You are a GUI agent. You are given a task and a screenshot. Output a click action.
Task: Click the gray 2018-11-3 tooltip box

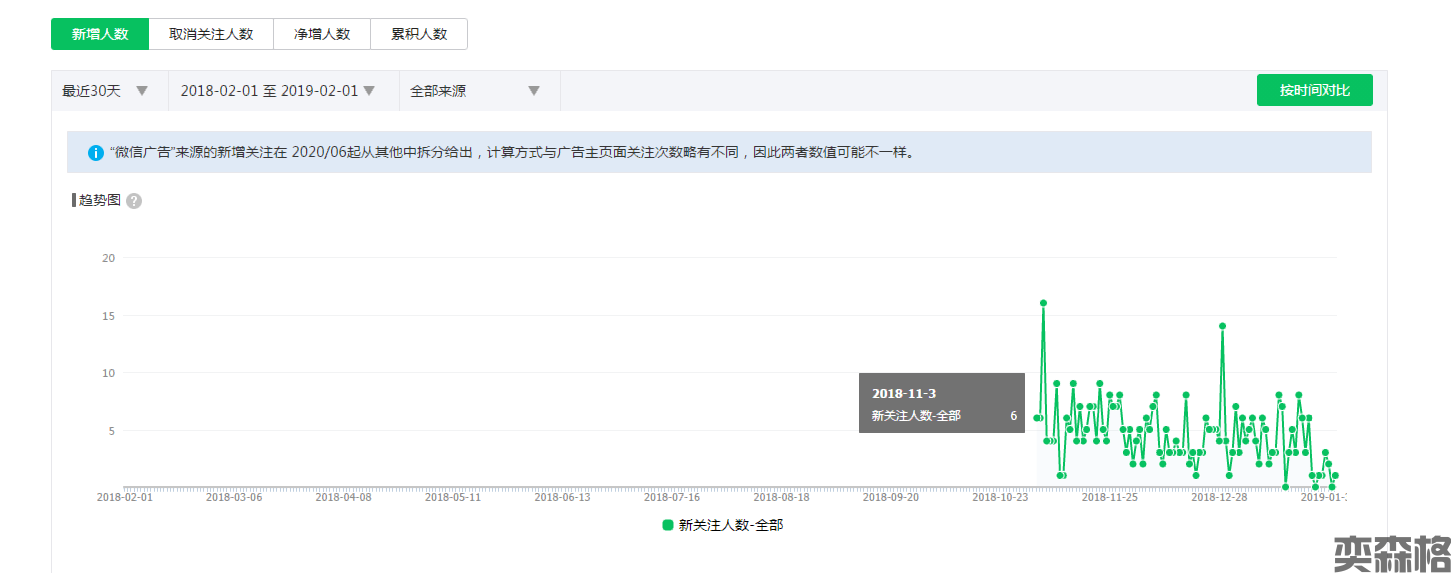coord(941,403)
